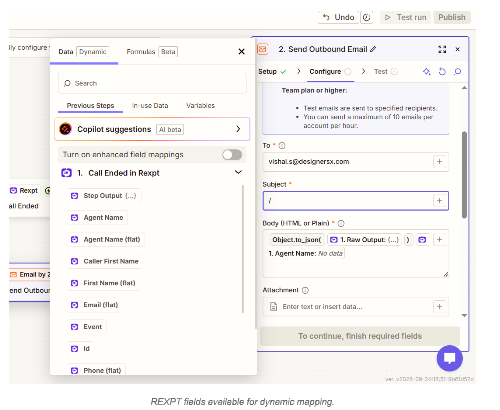Close the data mapping panel
Image resolution: width=500 pixels, height=410 pixels.
(x=242, y=51)
